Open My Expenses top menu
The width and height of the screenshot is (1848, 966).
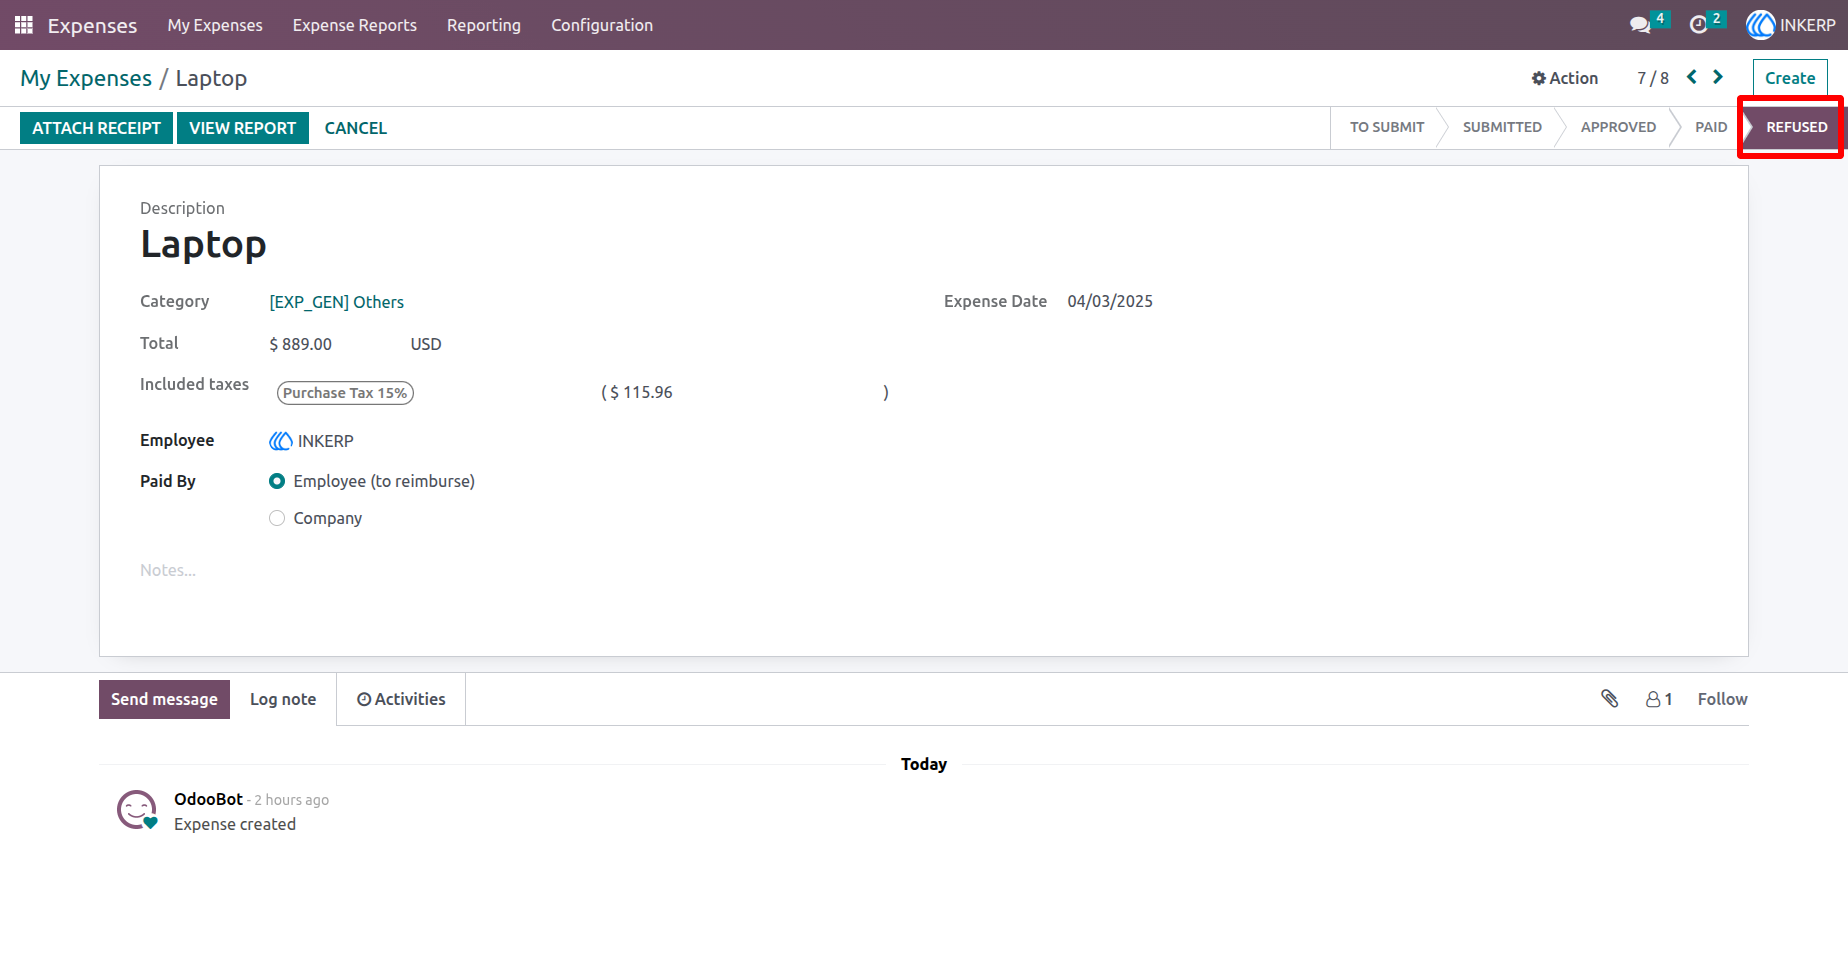[215, 25]
